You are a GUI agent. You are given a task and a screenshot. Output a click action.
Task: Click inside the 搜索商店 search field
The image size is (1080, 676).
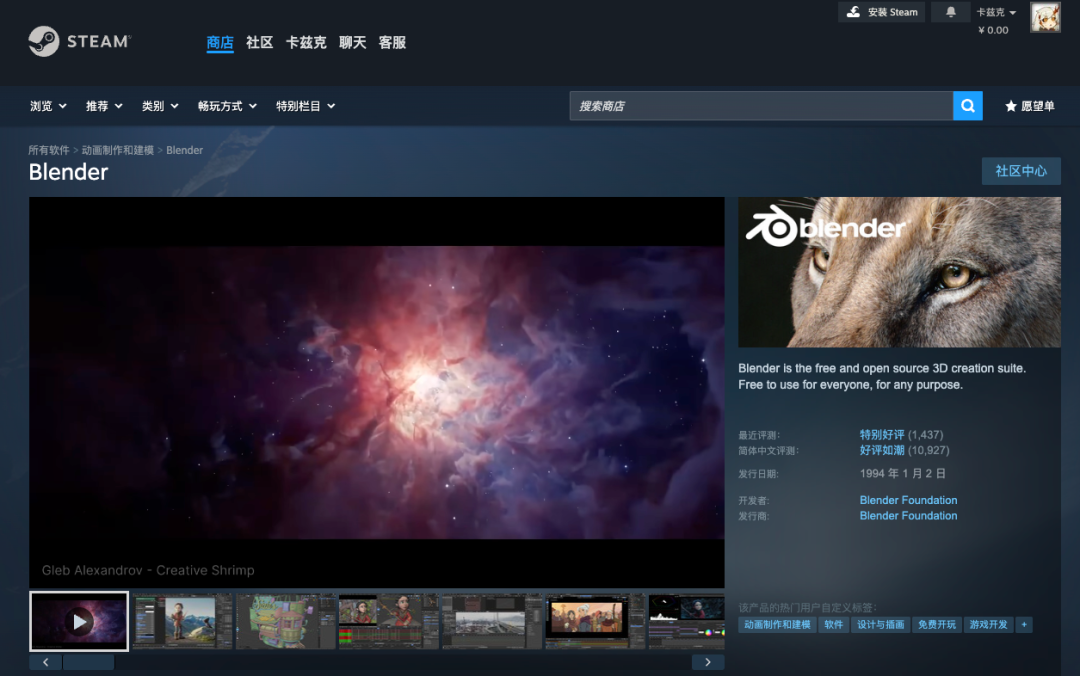pyautogui.click(x=761, y=106)
